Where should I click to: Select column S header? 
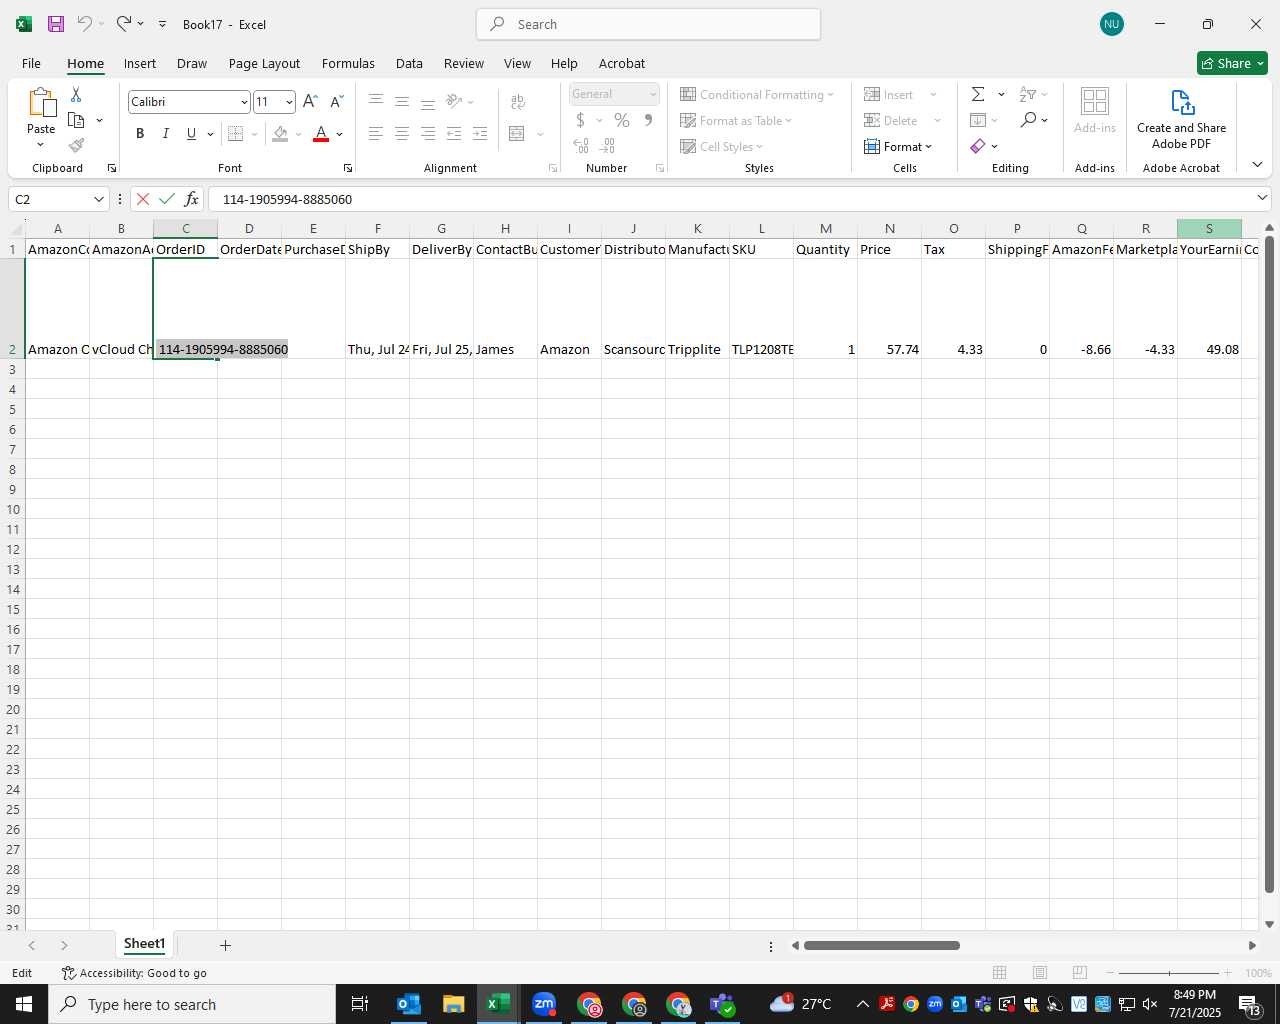point(1209,229)
